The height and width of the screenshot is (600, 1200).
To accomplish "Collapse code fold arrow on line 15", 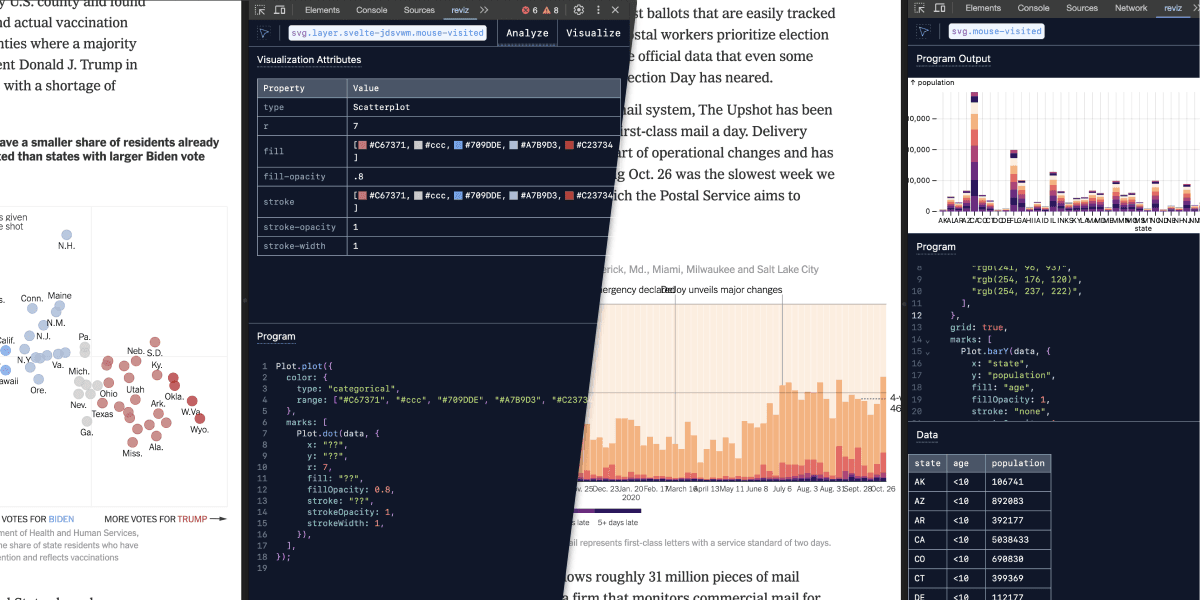I will [926, 353].
